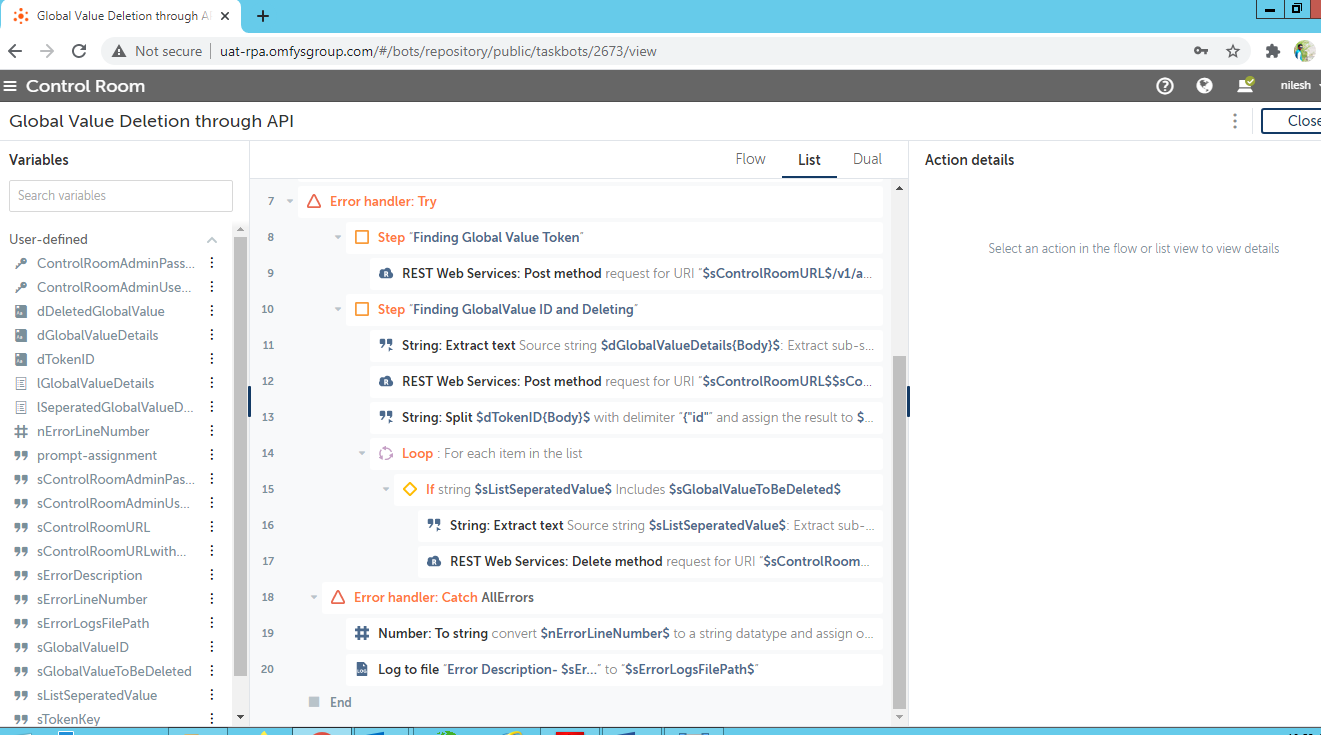Click the Search variables field
Screen dimensions: 1321x735
click(x=121, y=196)
